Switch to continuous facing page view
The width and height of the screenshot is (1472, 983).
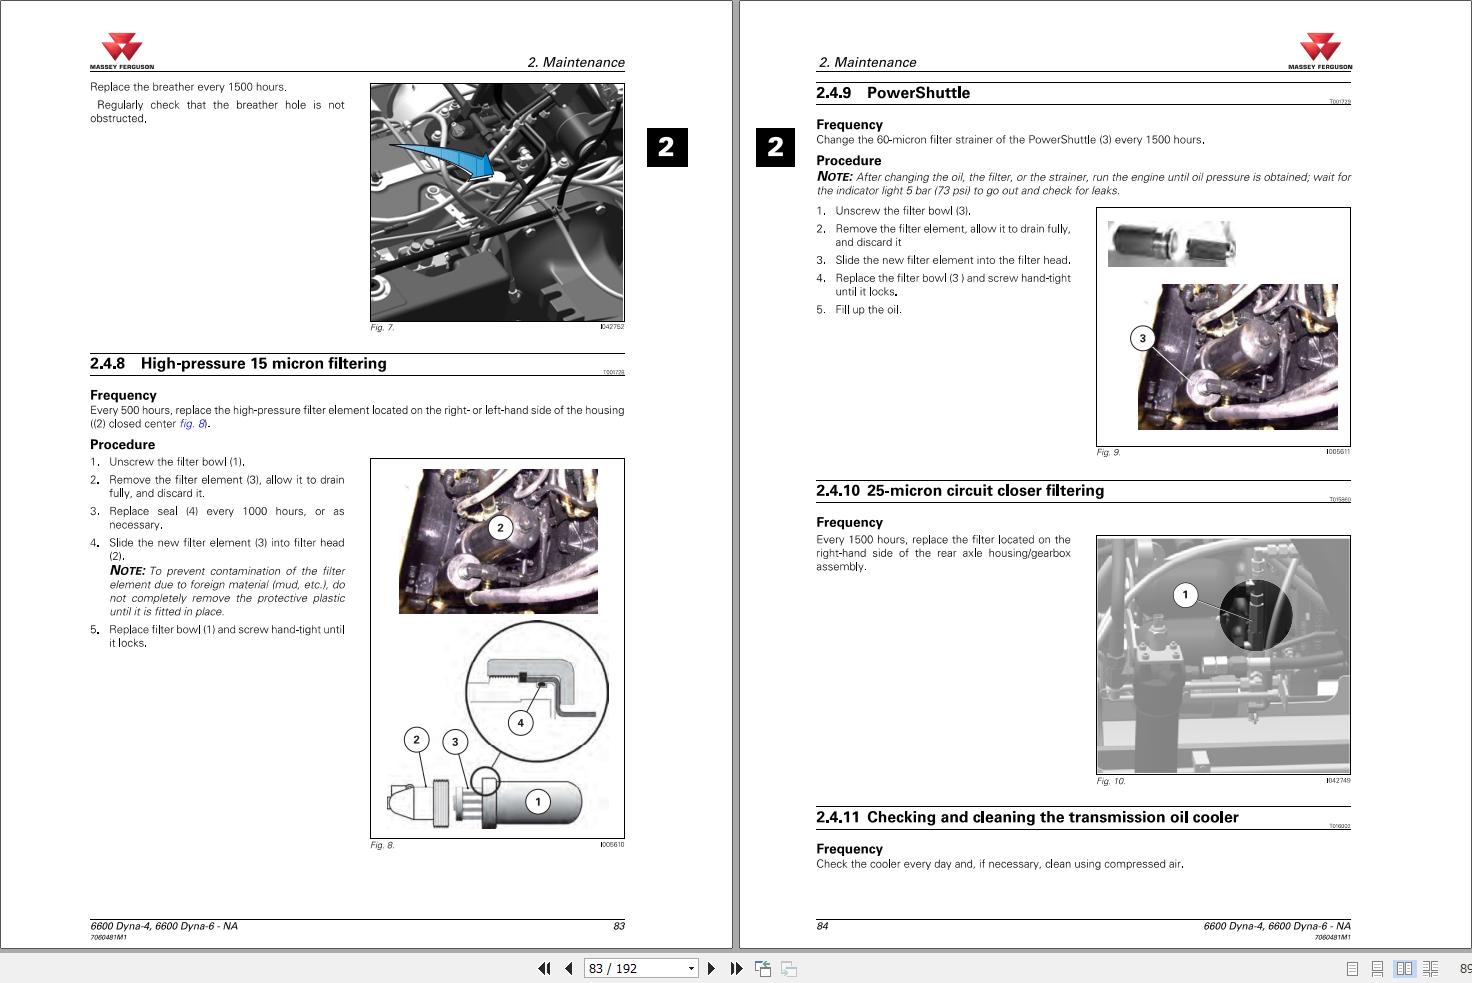pyautogui.click(x=1431, y=968)
